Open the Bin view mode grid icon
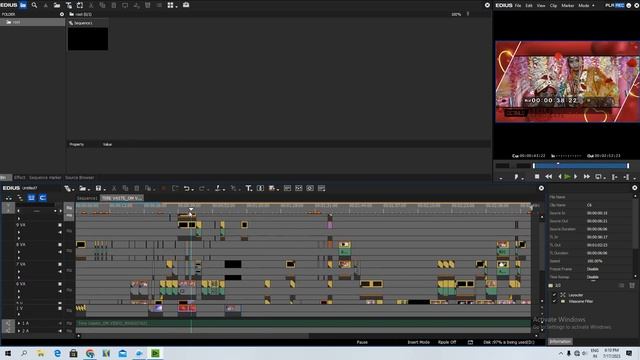Viewport: 640px width, 360px height. [170, 5]
